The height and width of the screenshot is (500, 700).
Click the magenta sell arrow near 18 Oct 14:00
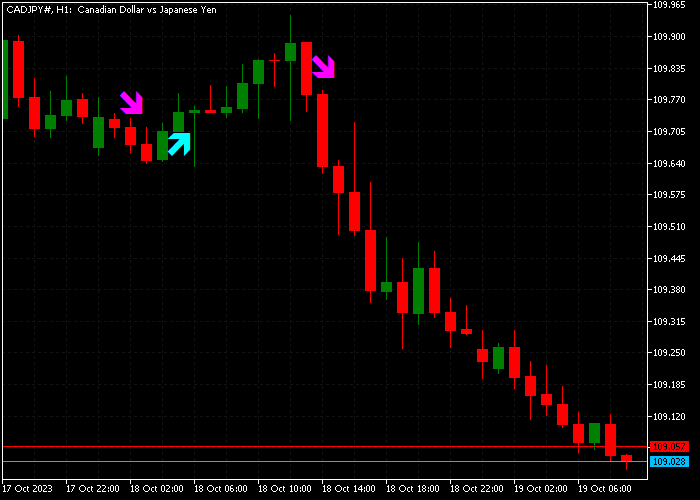click(x=323, y=67)
